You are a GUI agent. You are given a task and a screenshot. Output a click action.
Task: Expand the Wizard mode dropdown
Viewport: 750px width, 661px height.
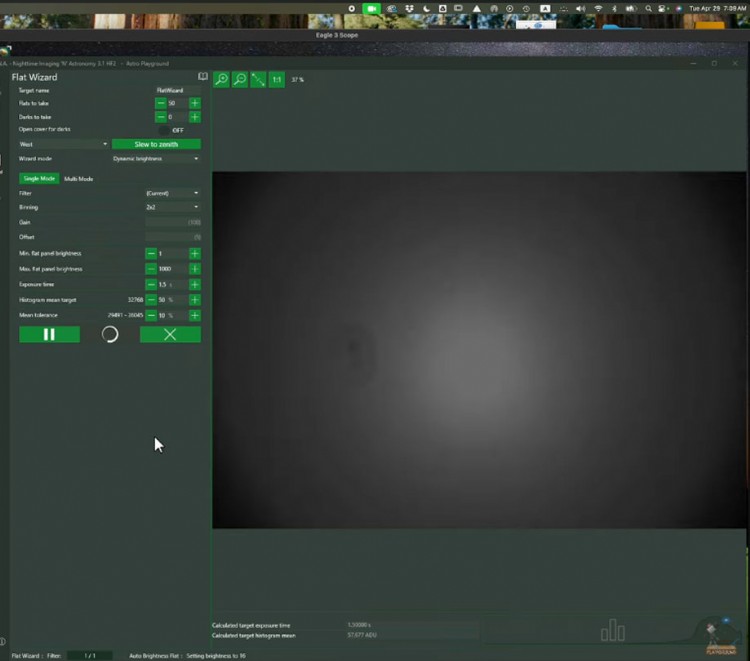pos(155,158)
